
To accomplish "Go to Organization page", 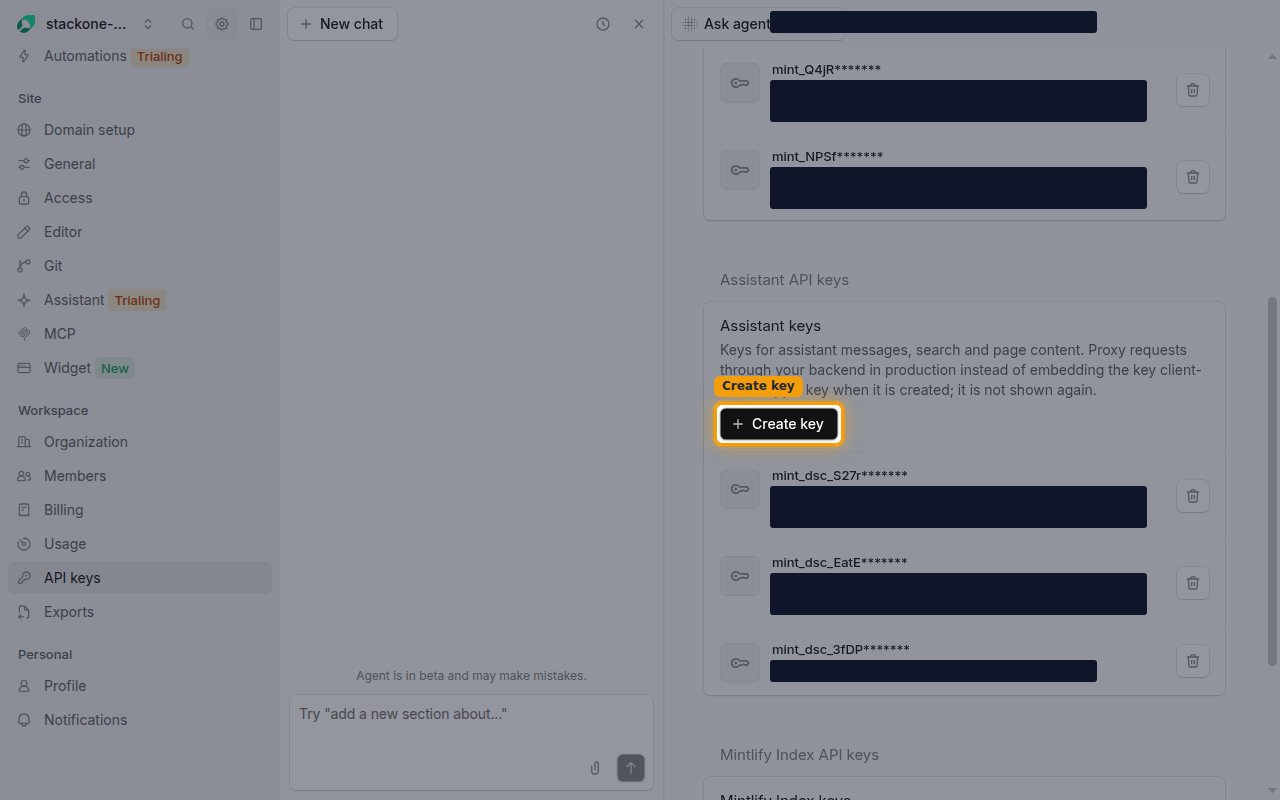I will click(x=140, y=442).
